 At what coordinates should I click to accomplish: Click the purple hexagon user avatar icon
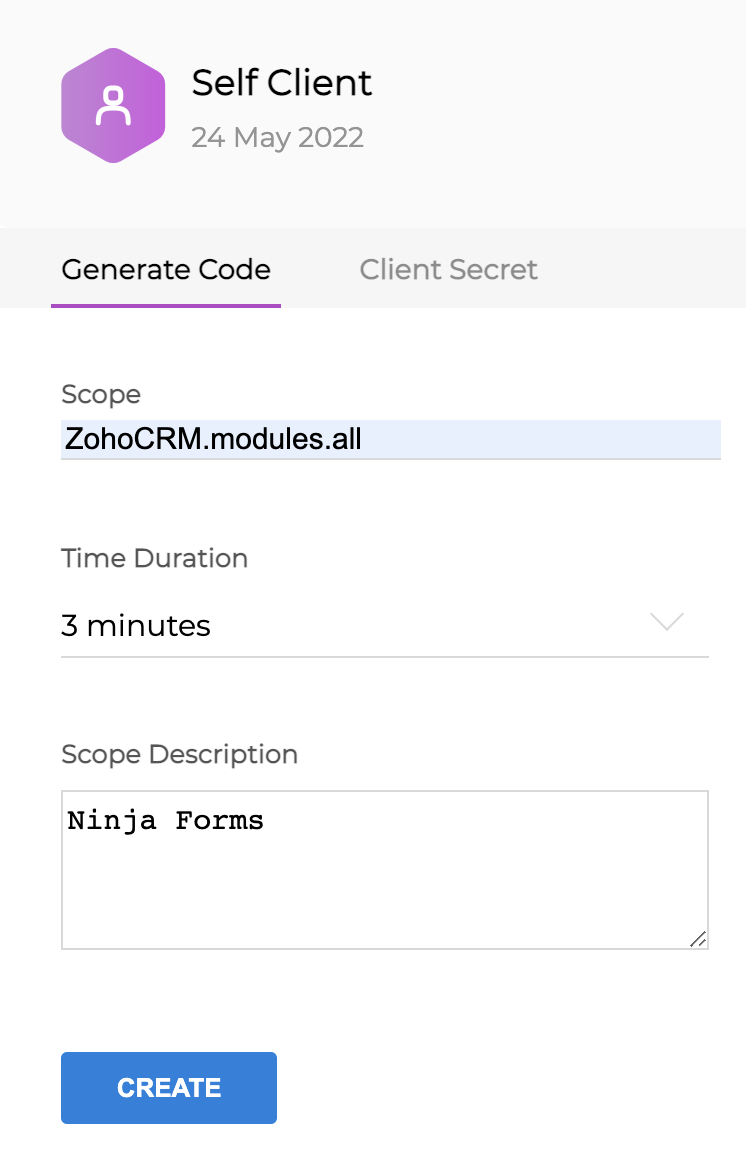[113, 104]
